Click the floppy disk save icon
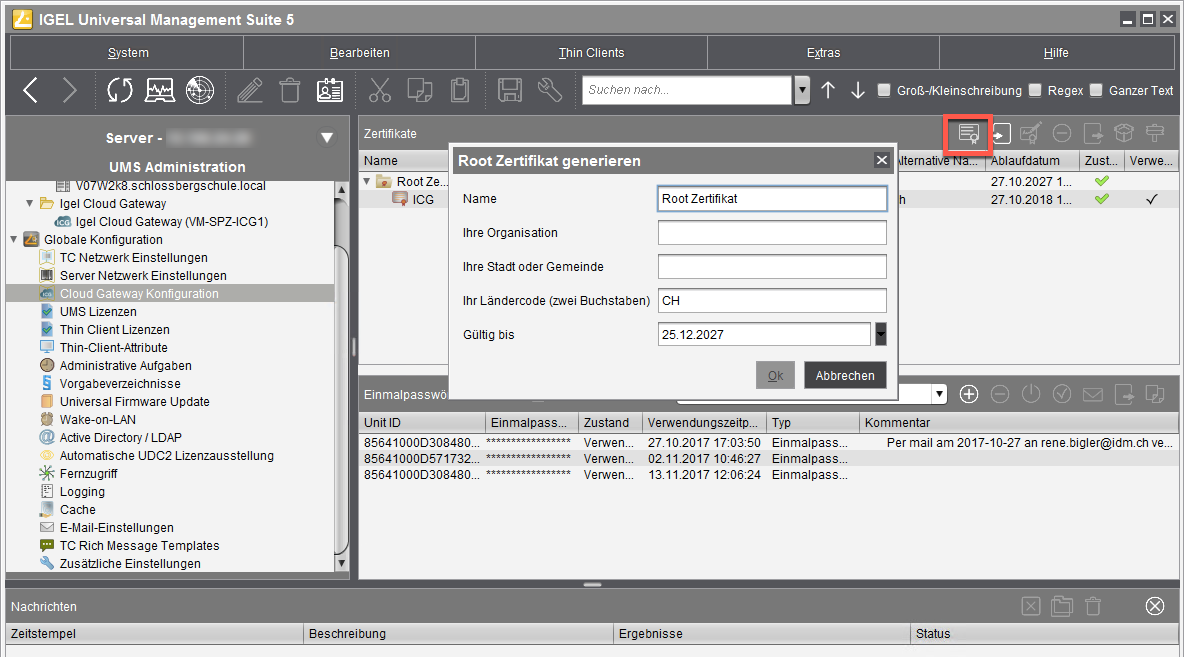The image size is (1184, 657). click(510, 91)
